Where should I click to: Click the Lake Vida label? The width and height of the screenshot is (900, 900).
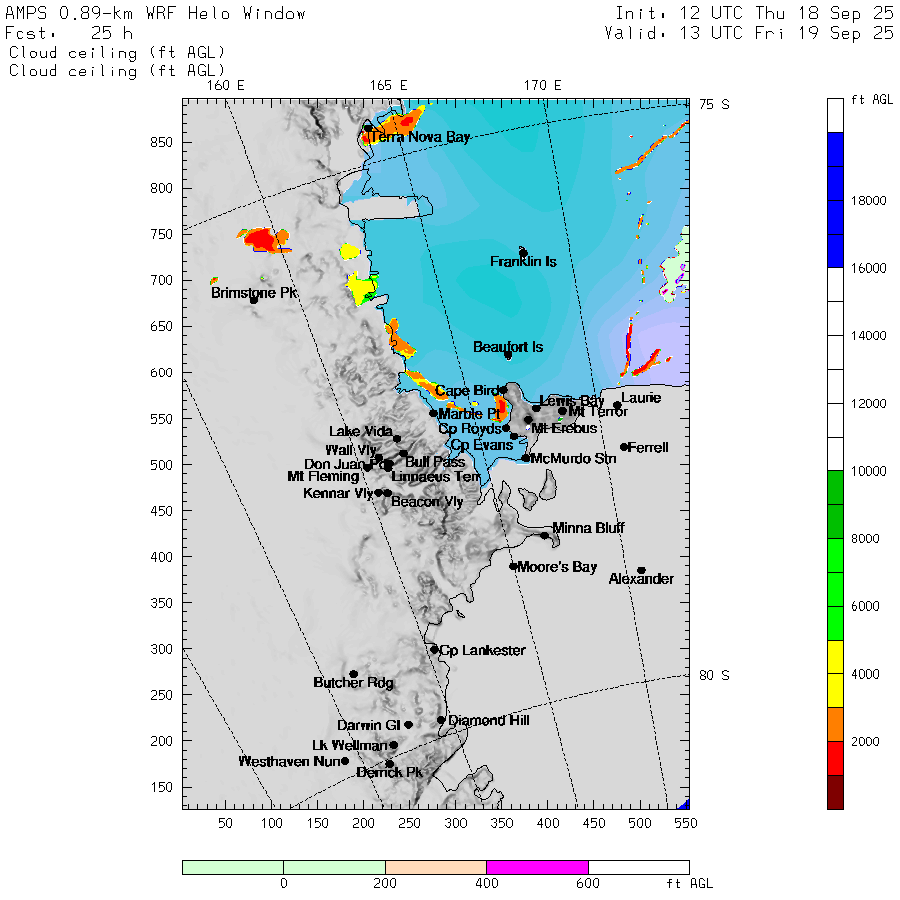point(361,432)
